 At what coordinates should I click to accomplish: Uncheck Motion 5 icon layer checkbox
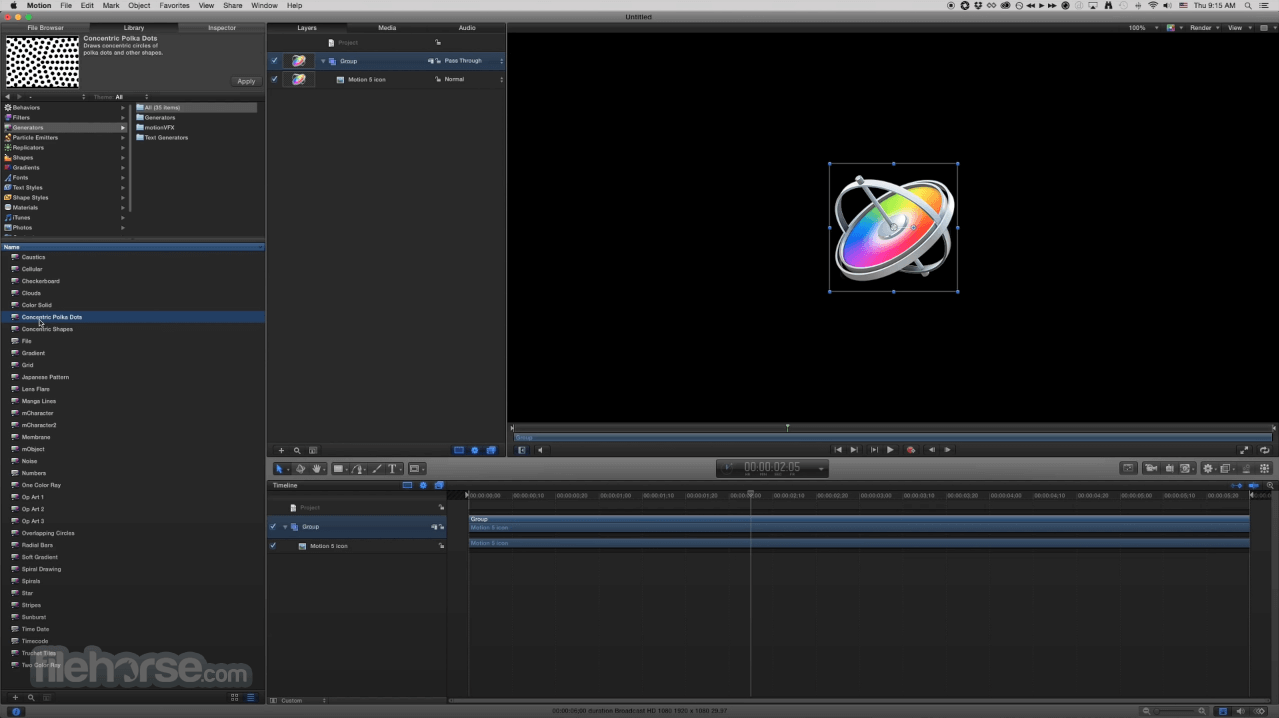tap(274, 79)
